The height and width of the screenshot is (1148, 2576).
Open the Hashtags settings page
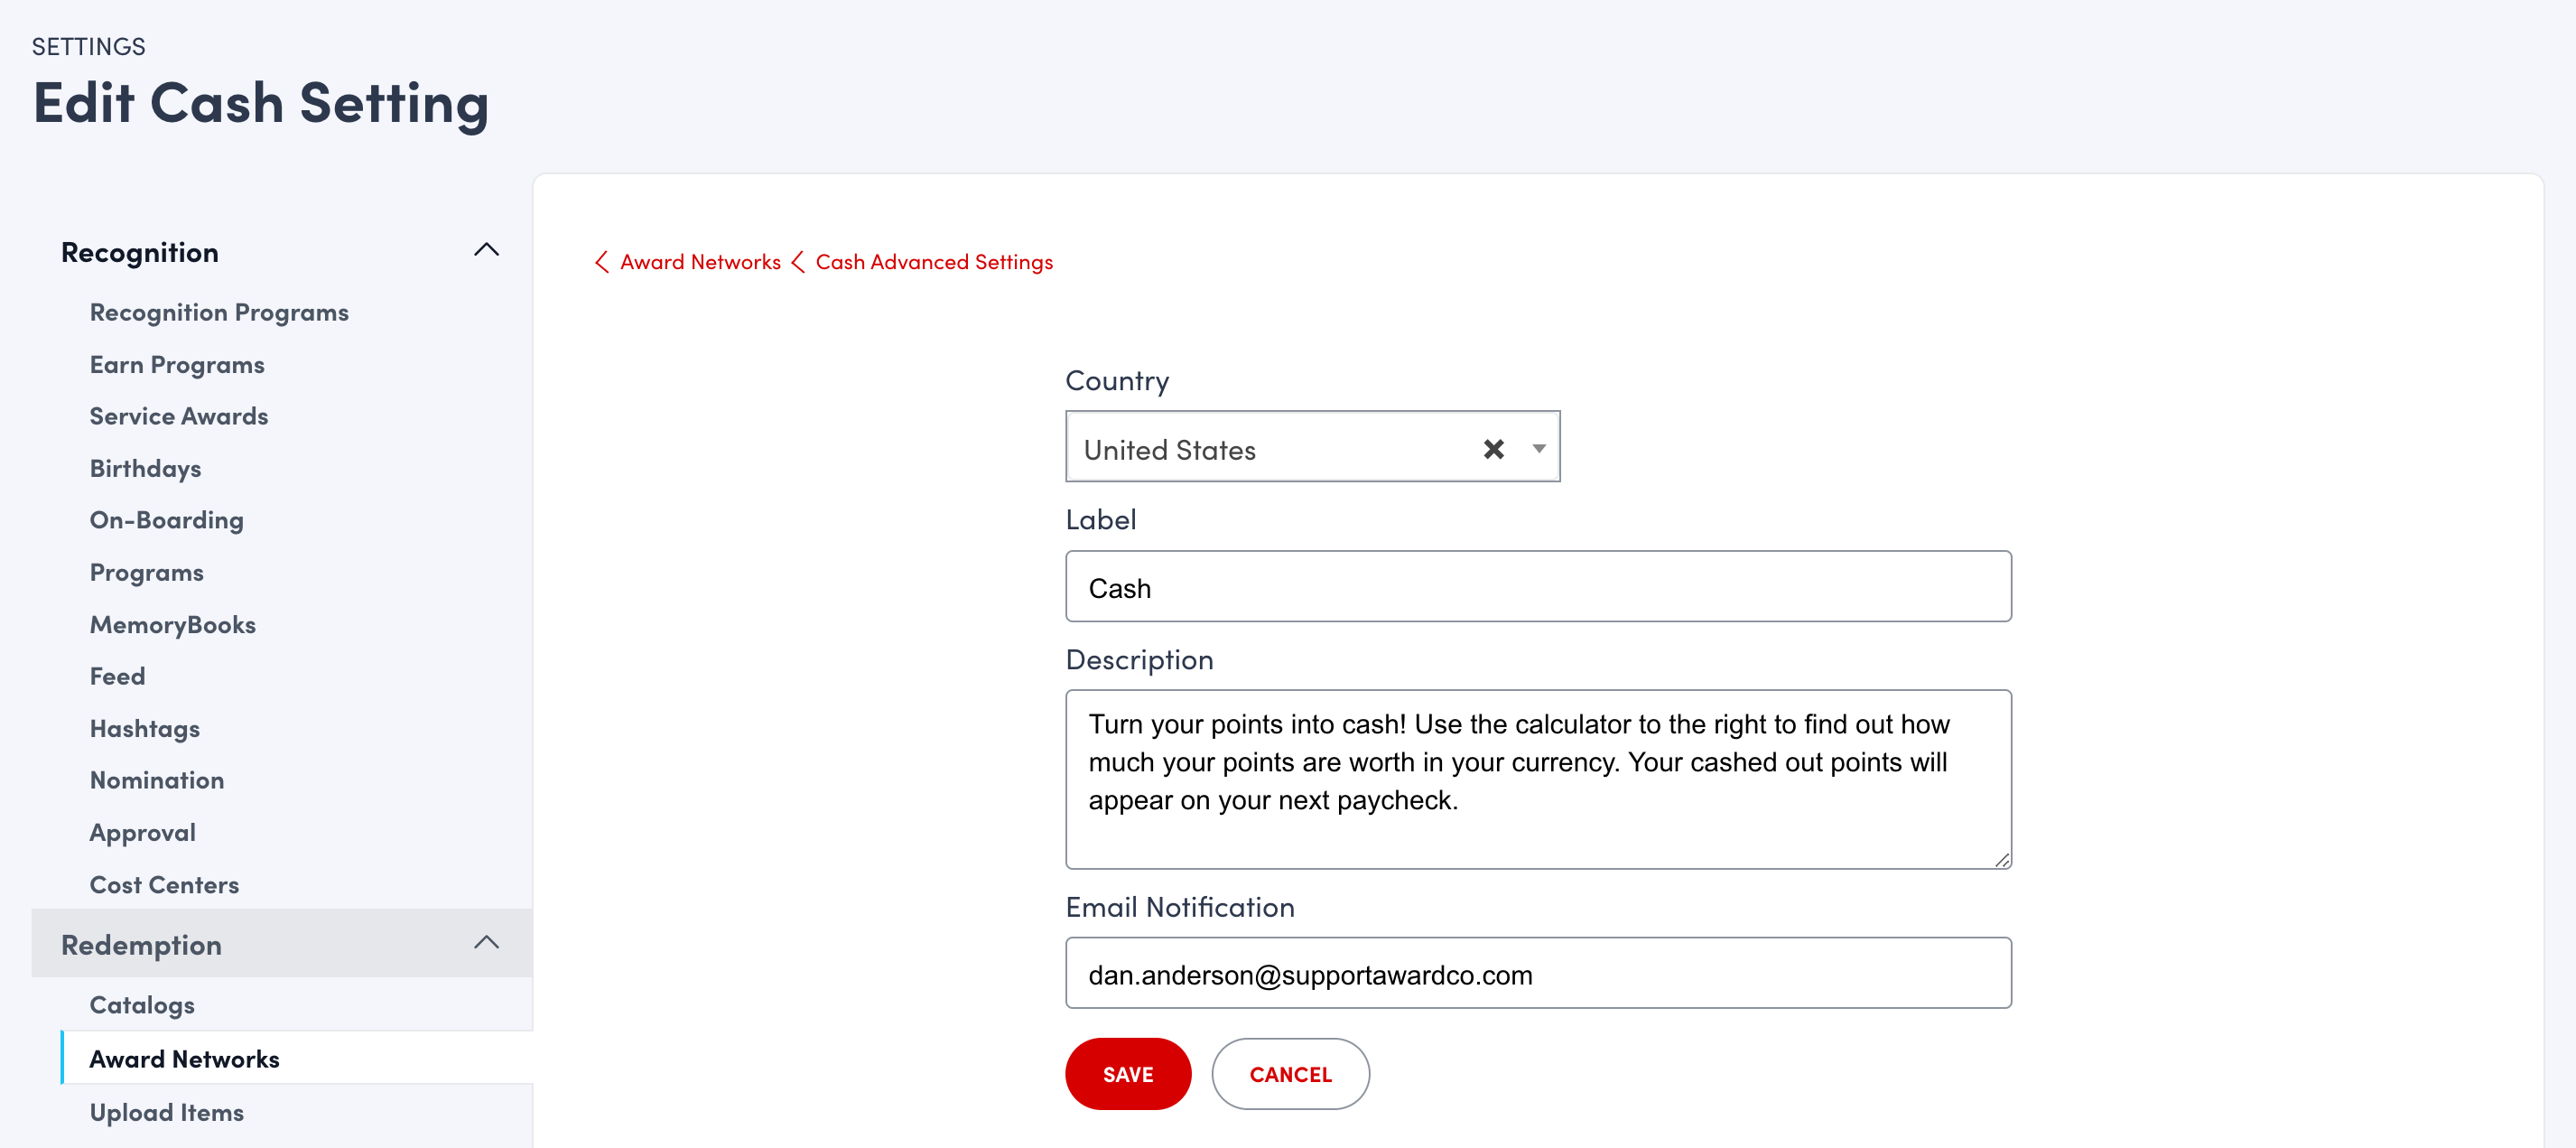(x=145, y=729)
